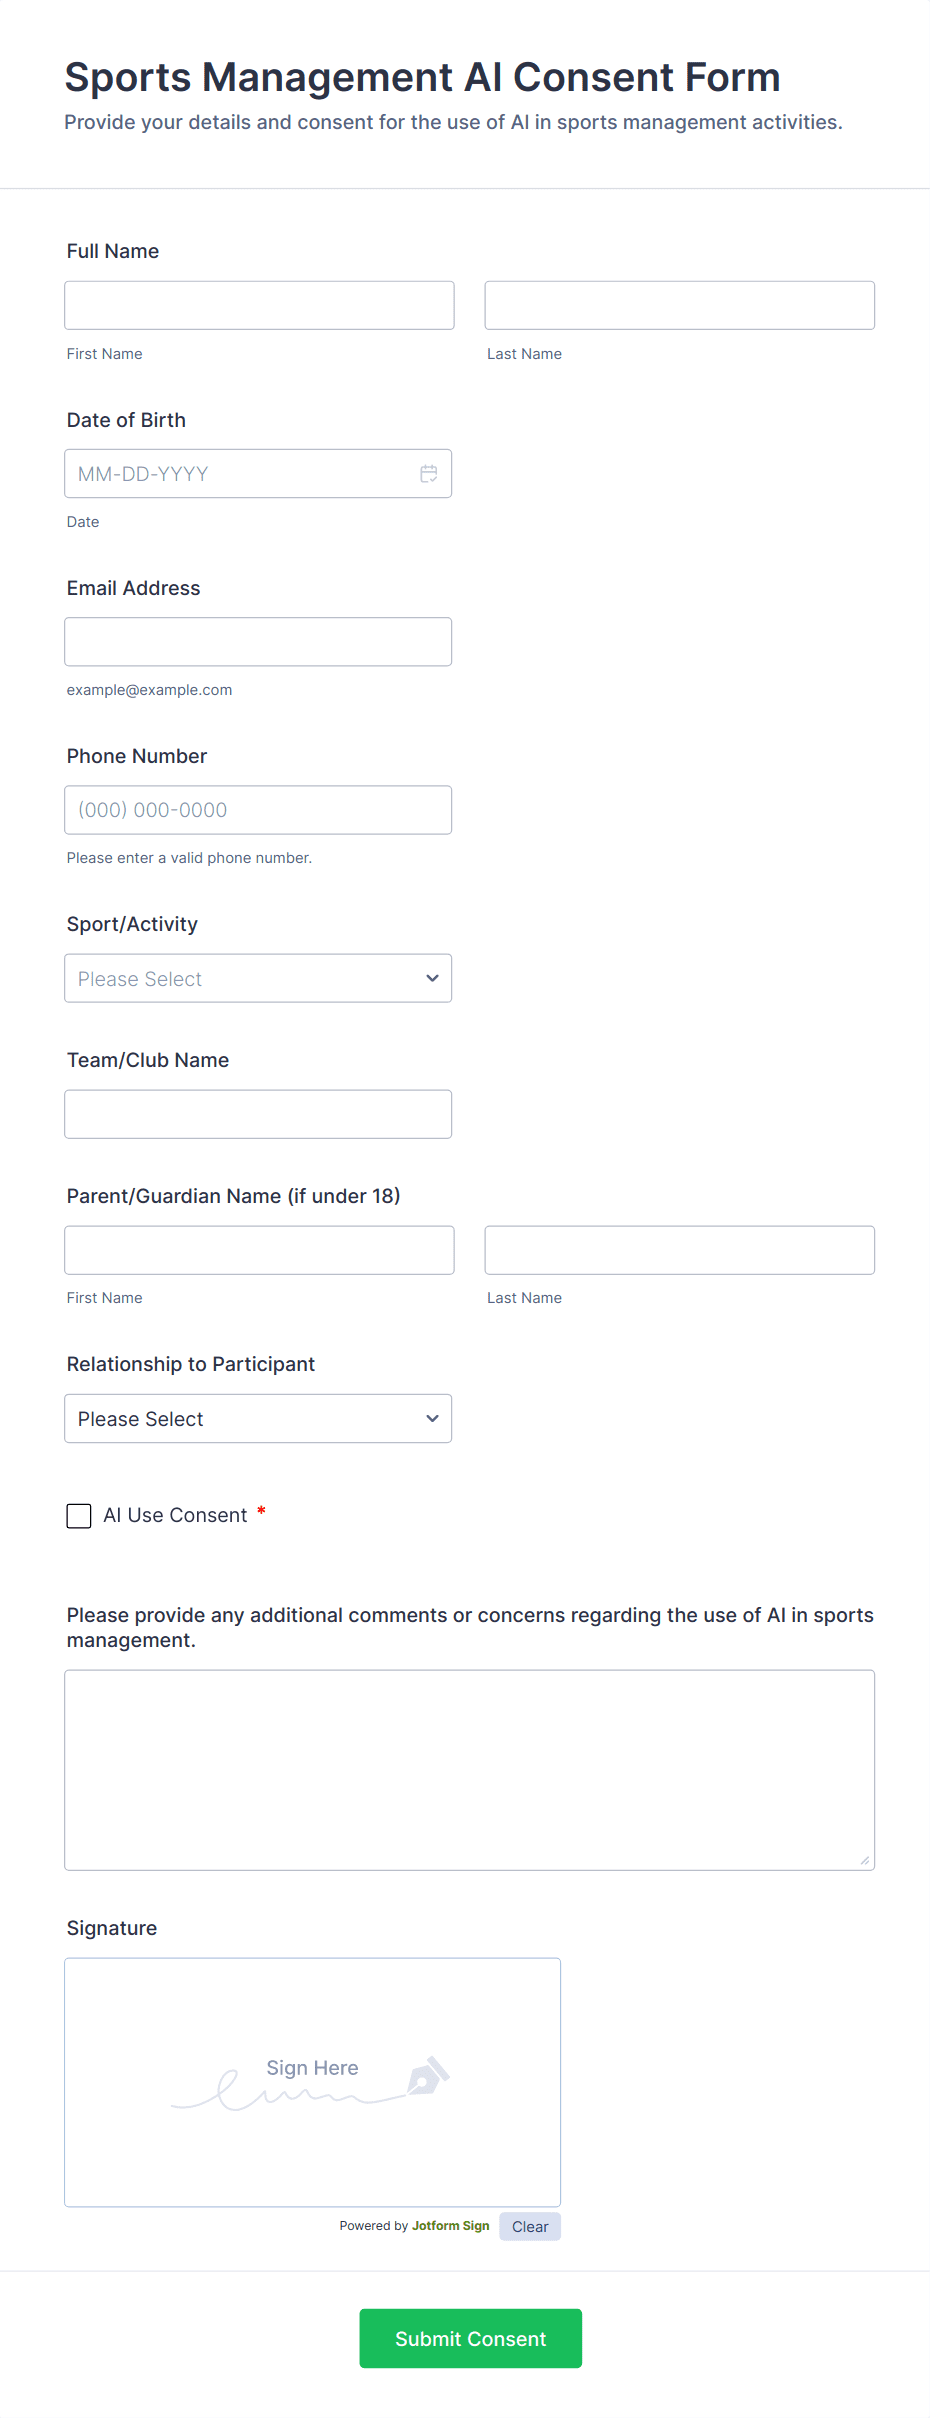Click Parent/Guardian last name field
Viewport: 930px width, 2418px height.
coord(679,1250)
